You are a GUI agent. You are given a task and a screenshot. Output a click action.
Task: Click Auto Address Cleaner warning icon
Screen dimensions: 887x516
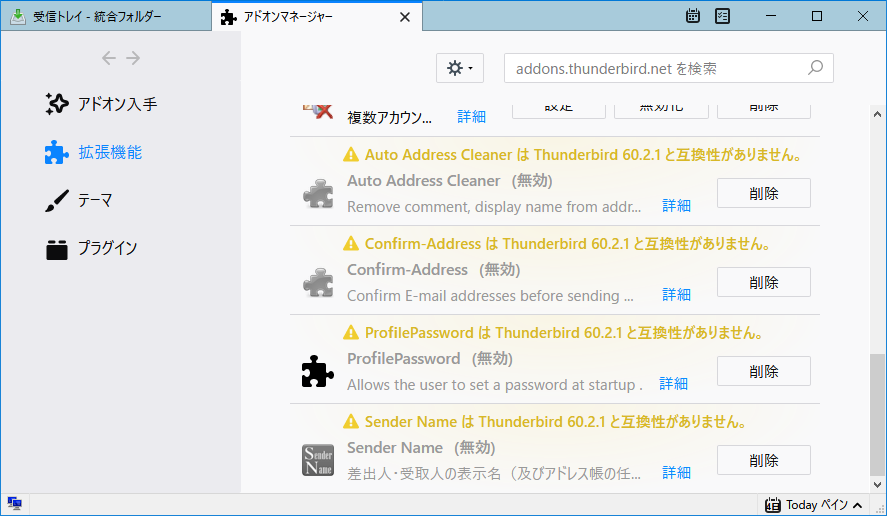[351, 154]
